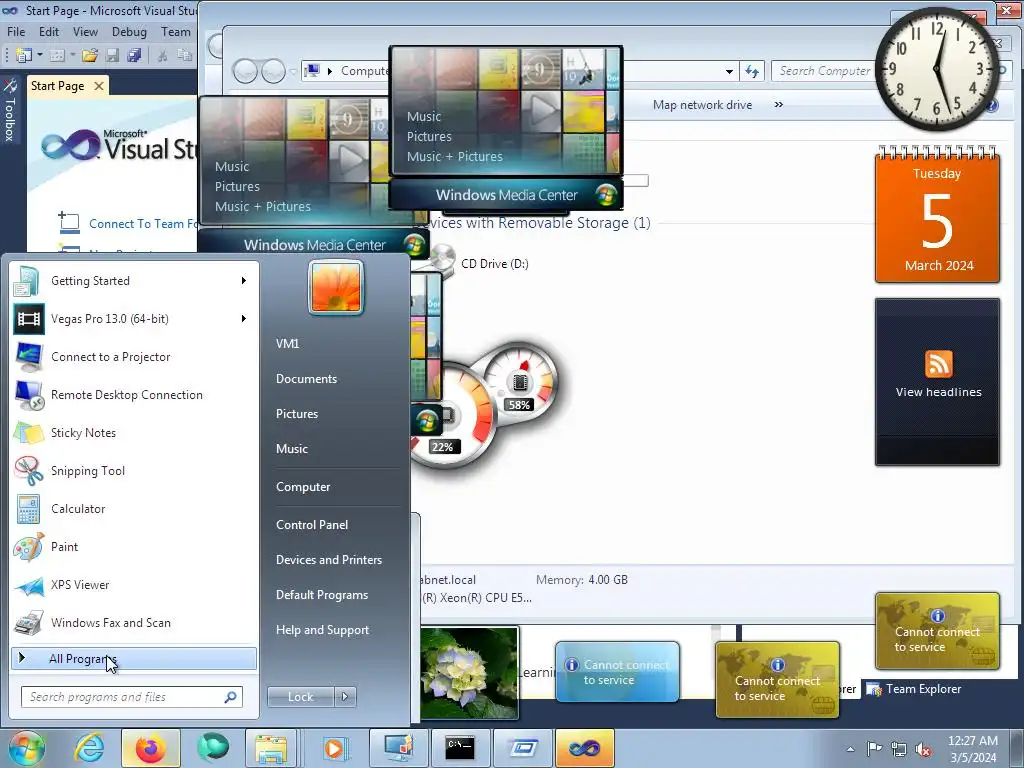The width and height of the screenshot is (1024, 768).
Task: Click the Windows Start orb
Action: click(x=26, y=748)
